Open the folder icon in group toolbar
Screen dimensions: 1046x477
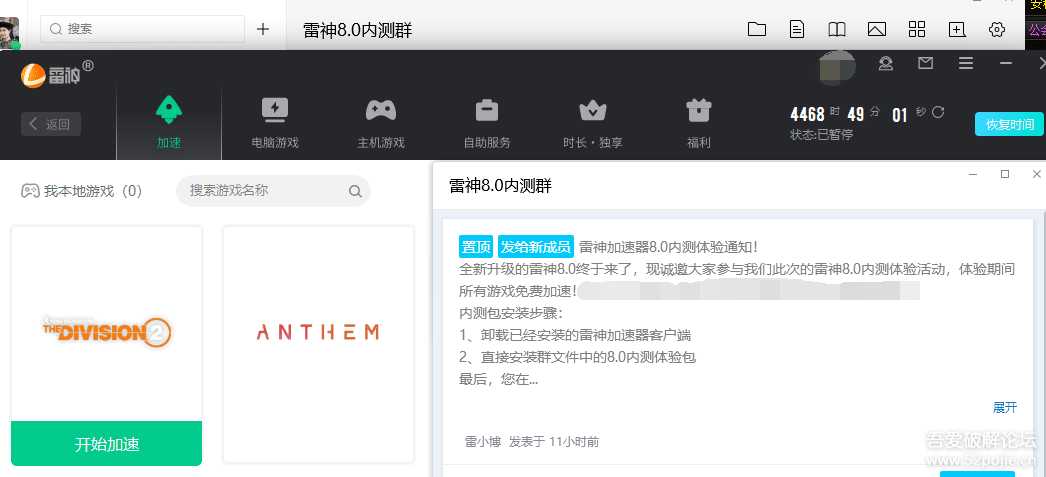point(756,29)
